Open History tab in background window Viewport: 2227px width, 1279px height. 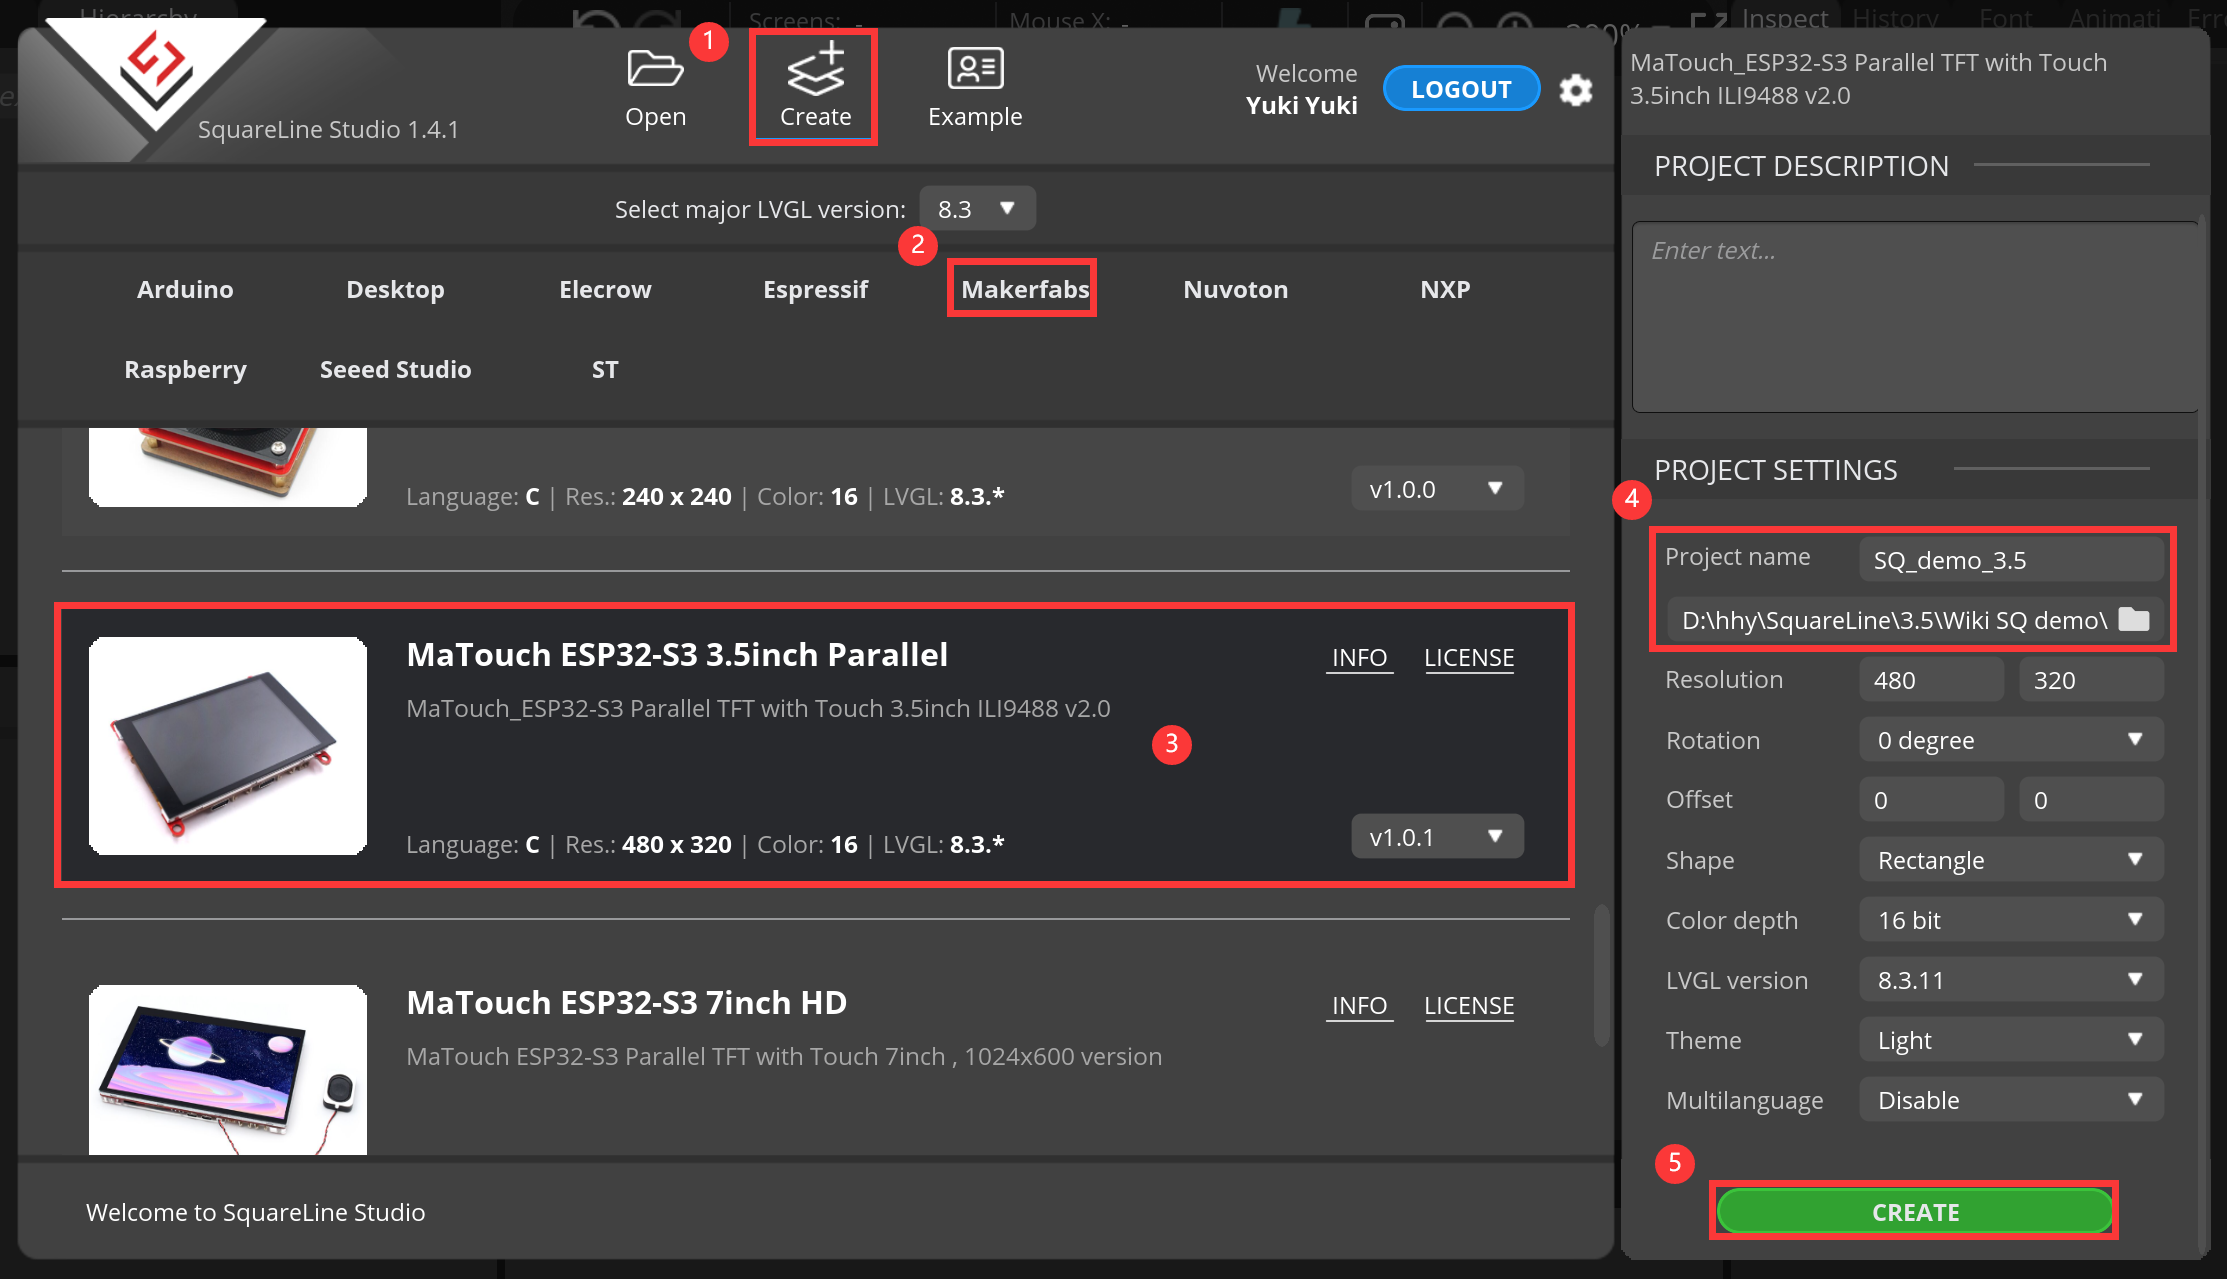[1895, 18]
